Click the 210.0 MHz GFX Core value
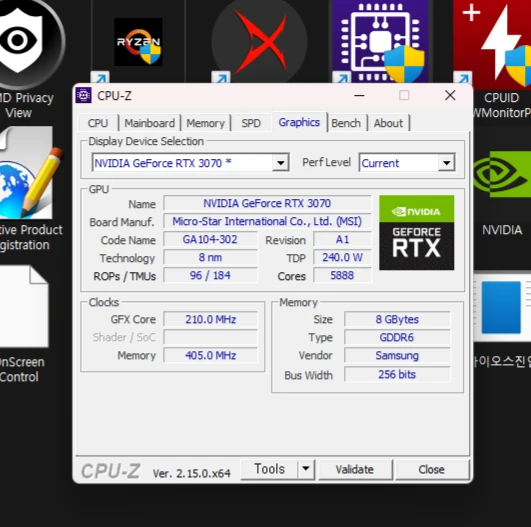Viewport: 531px width, 527px height. 210,319
